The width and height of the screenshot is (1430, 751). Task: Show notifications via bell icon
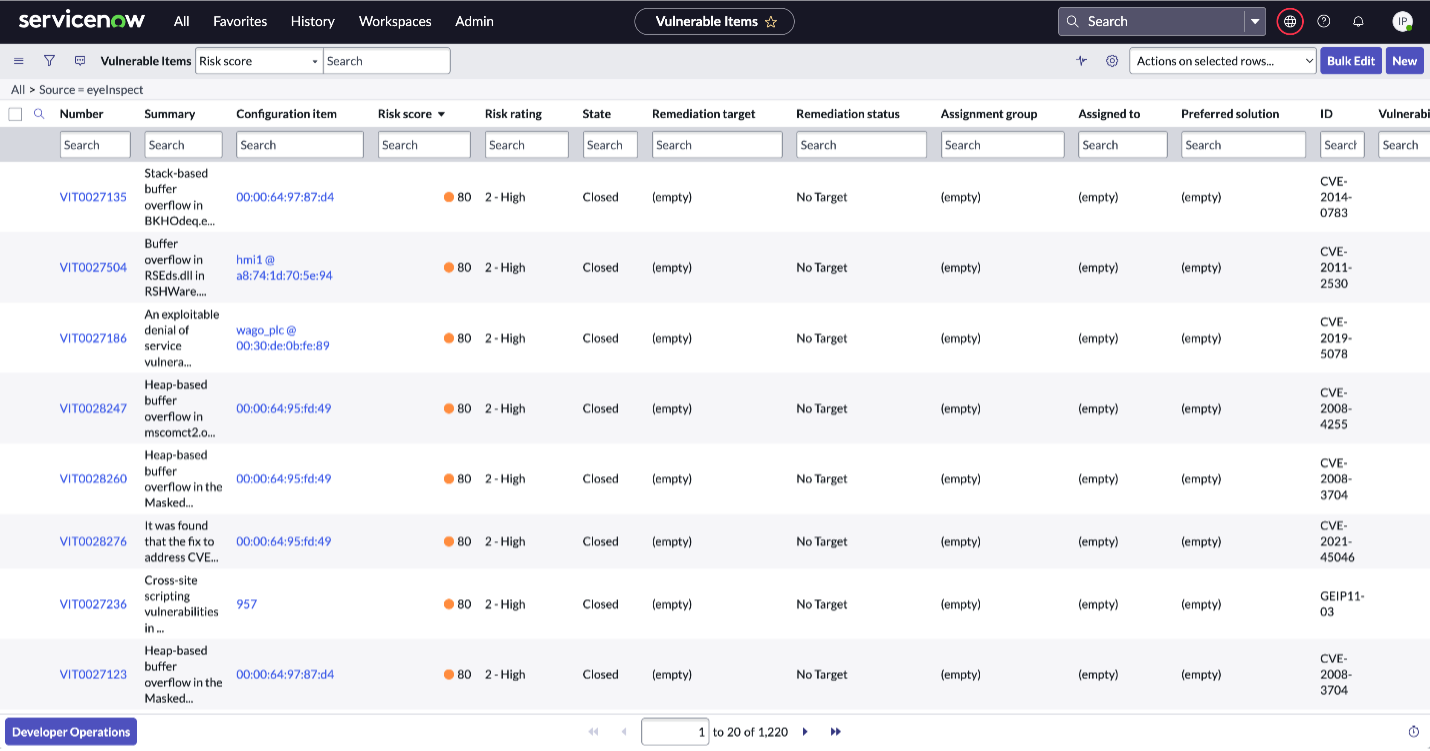click(x=1358, y=21)
